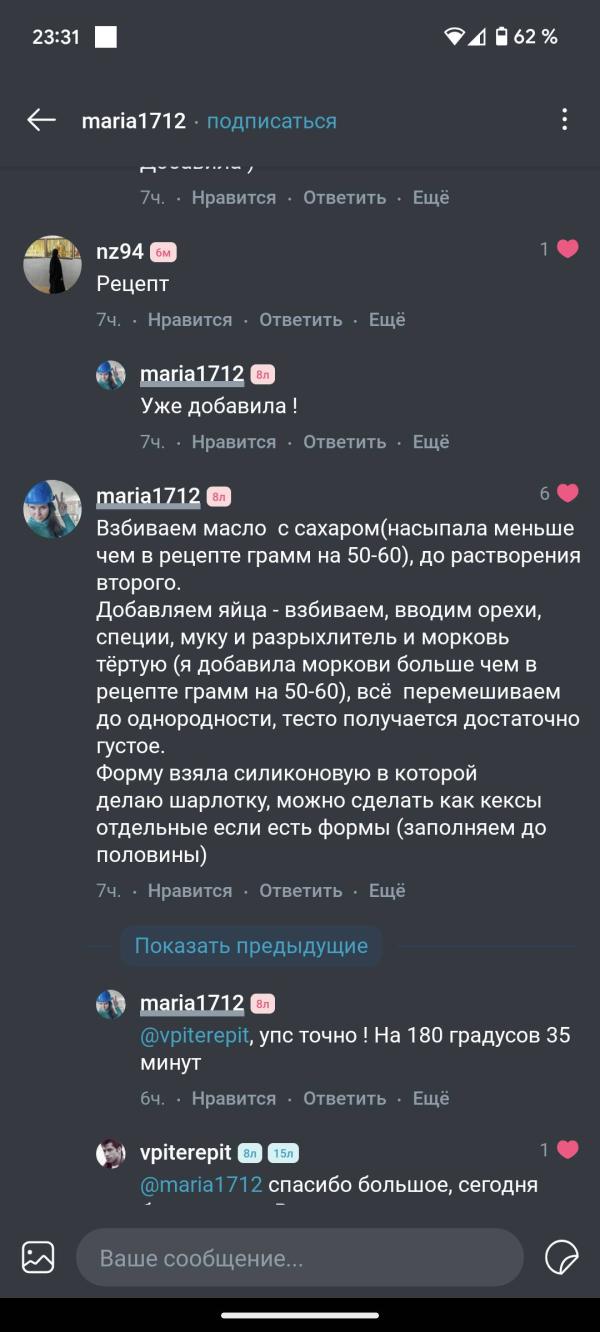Open "Ещё" under the long recipe comment
Viewport: 600px width, 1332px height.
(387, 890)
